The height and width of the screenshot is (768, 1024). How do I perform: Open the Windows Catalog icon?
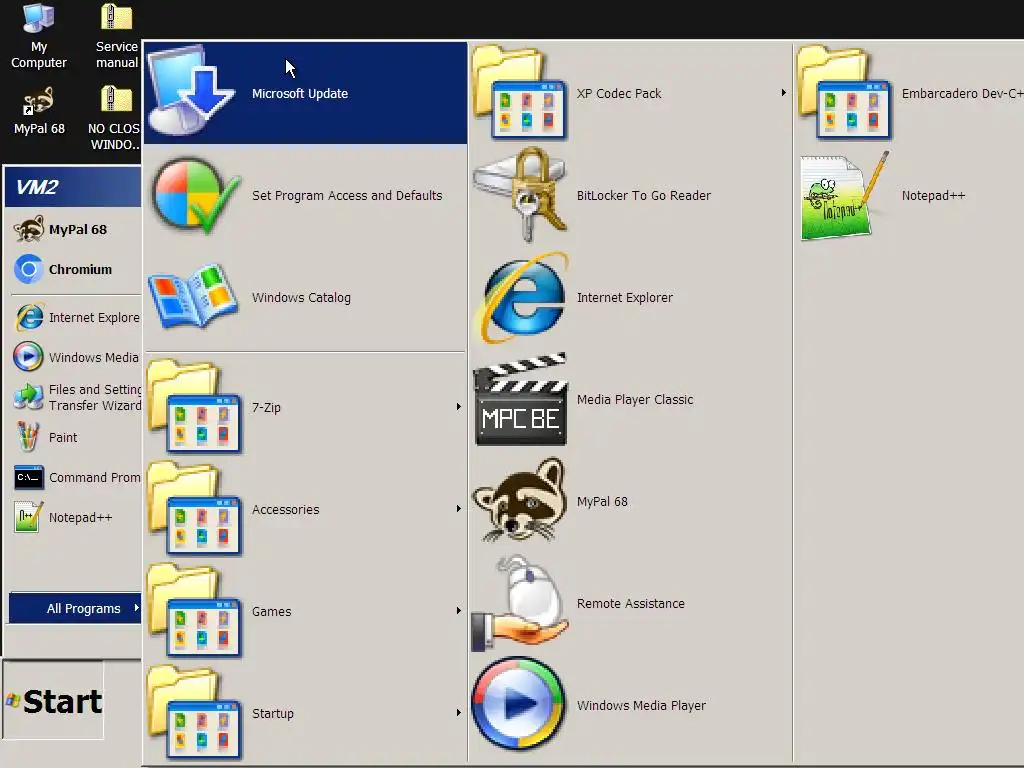(193, 296)
